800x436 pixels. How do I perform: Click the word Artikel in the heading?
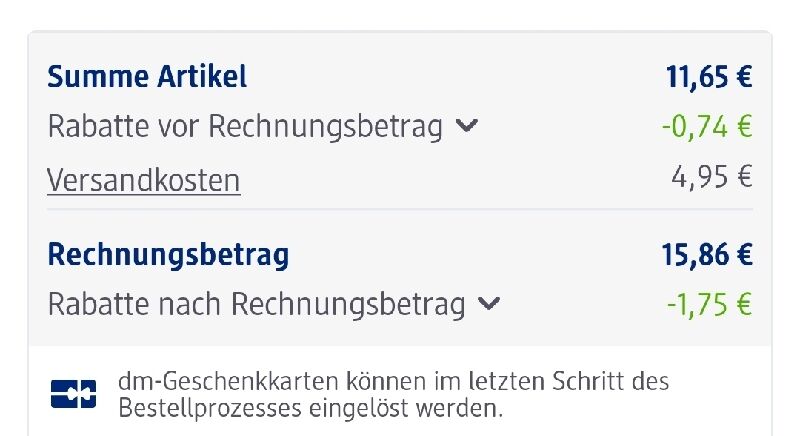[202, 76]
